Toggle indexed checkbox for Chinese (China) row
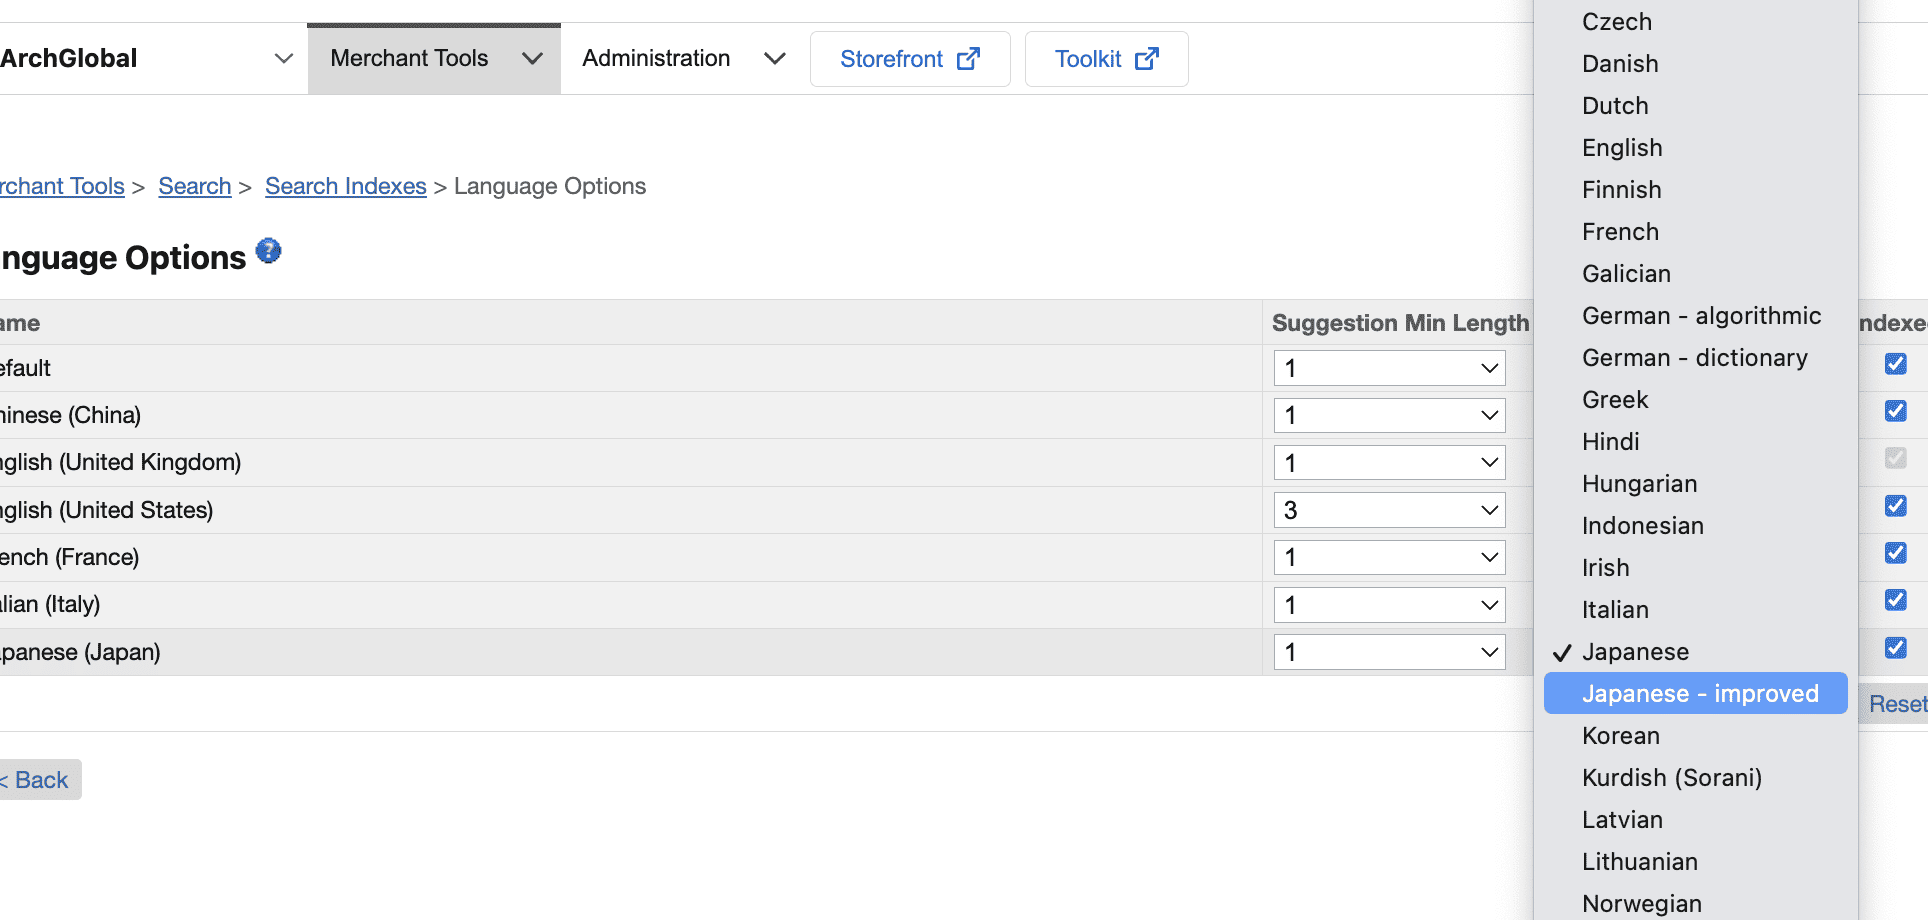 [x=1895, y=411]
